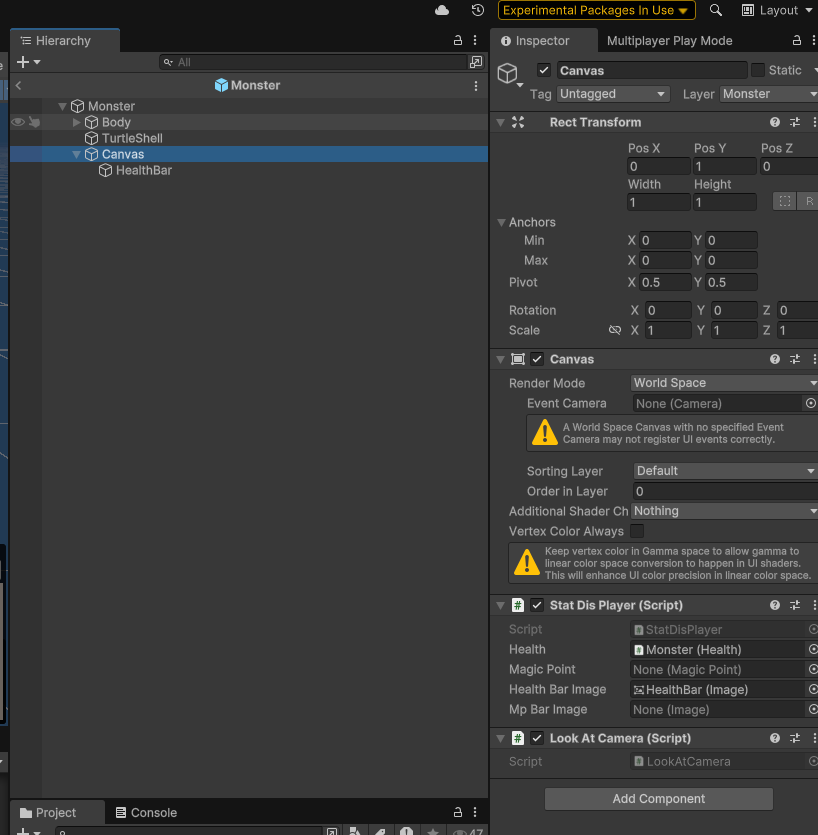Open the Hierarchy panel options menu
The width and height of the screenshot is (818, 835).
(x=475, y=40)
